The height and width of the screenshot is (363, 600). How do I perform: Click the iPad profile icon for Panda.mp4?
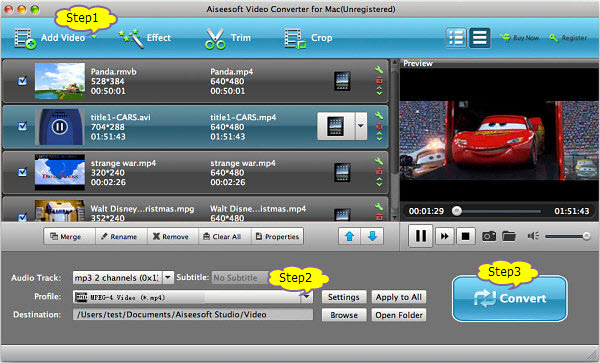[342, 81]
